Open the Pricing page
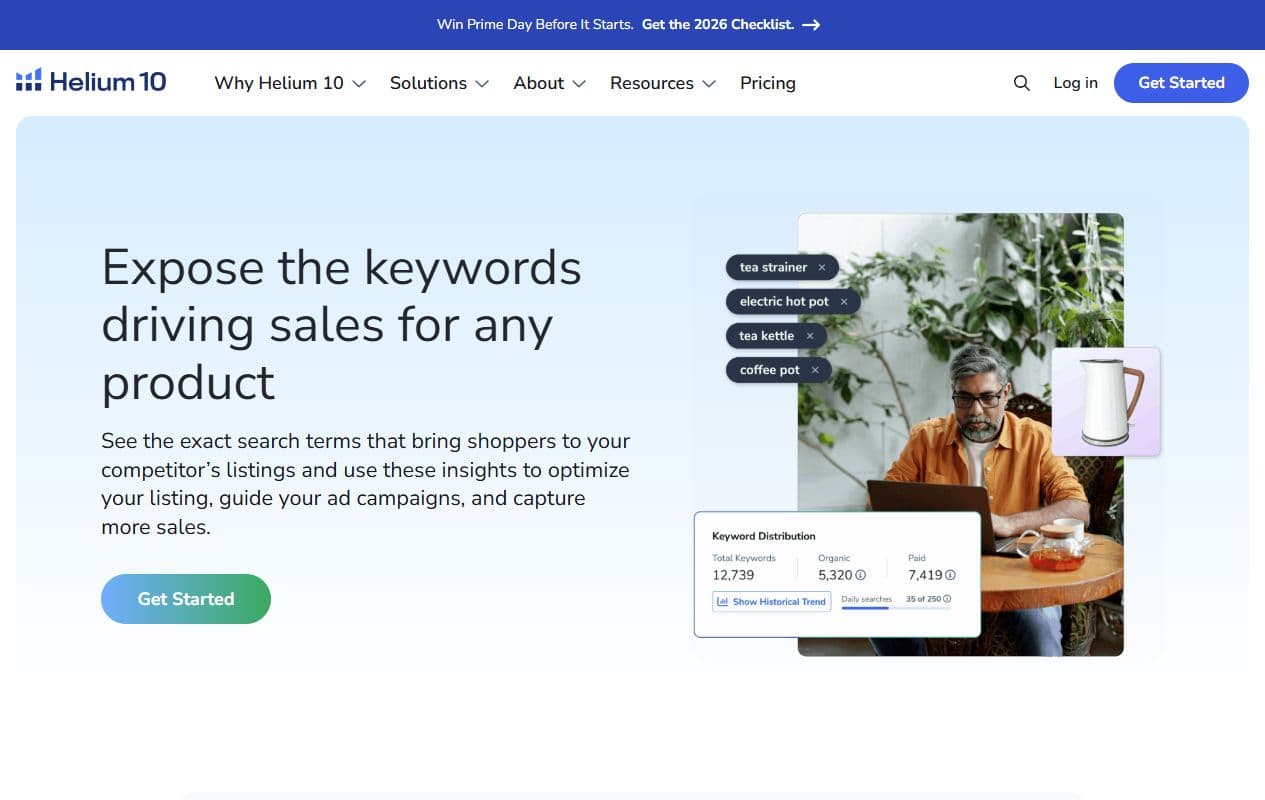 coord(768,83)
